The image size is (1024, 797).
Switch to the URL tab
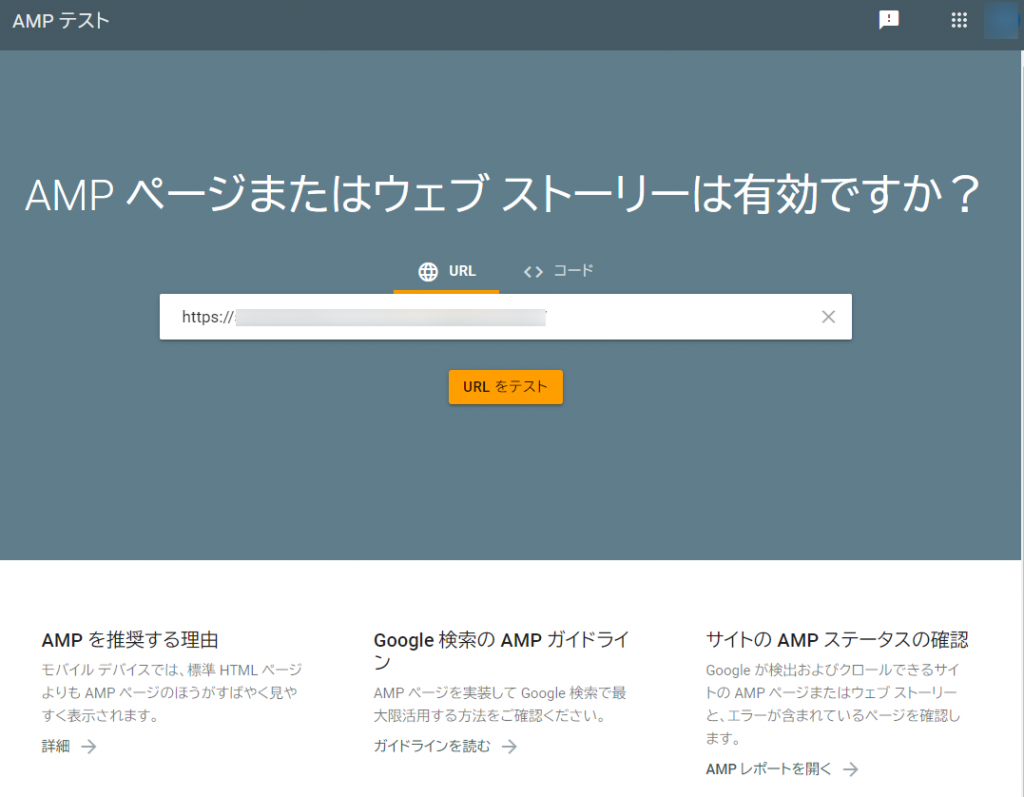[x=446, y=272]
